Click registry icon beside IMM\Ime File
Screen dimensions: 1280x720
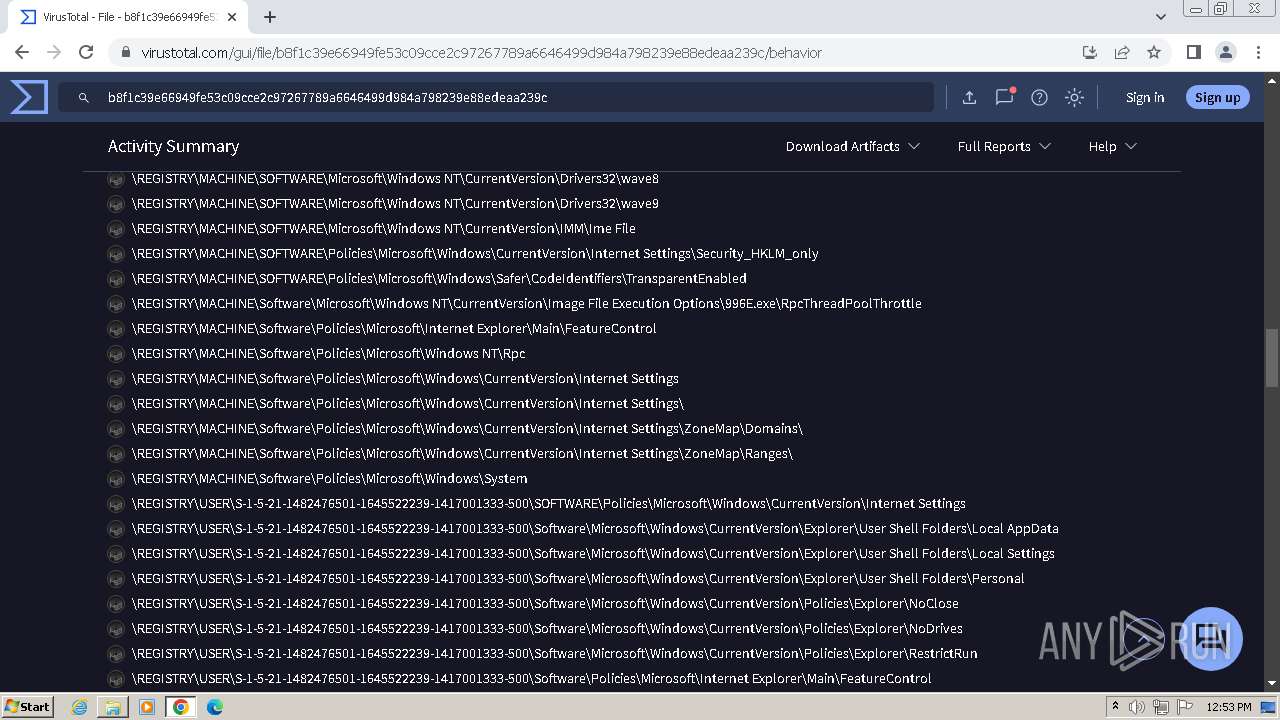[x=116, y=229]
